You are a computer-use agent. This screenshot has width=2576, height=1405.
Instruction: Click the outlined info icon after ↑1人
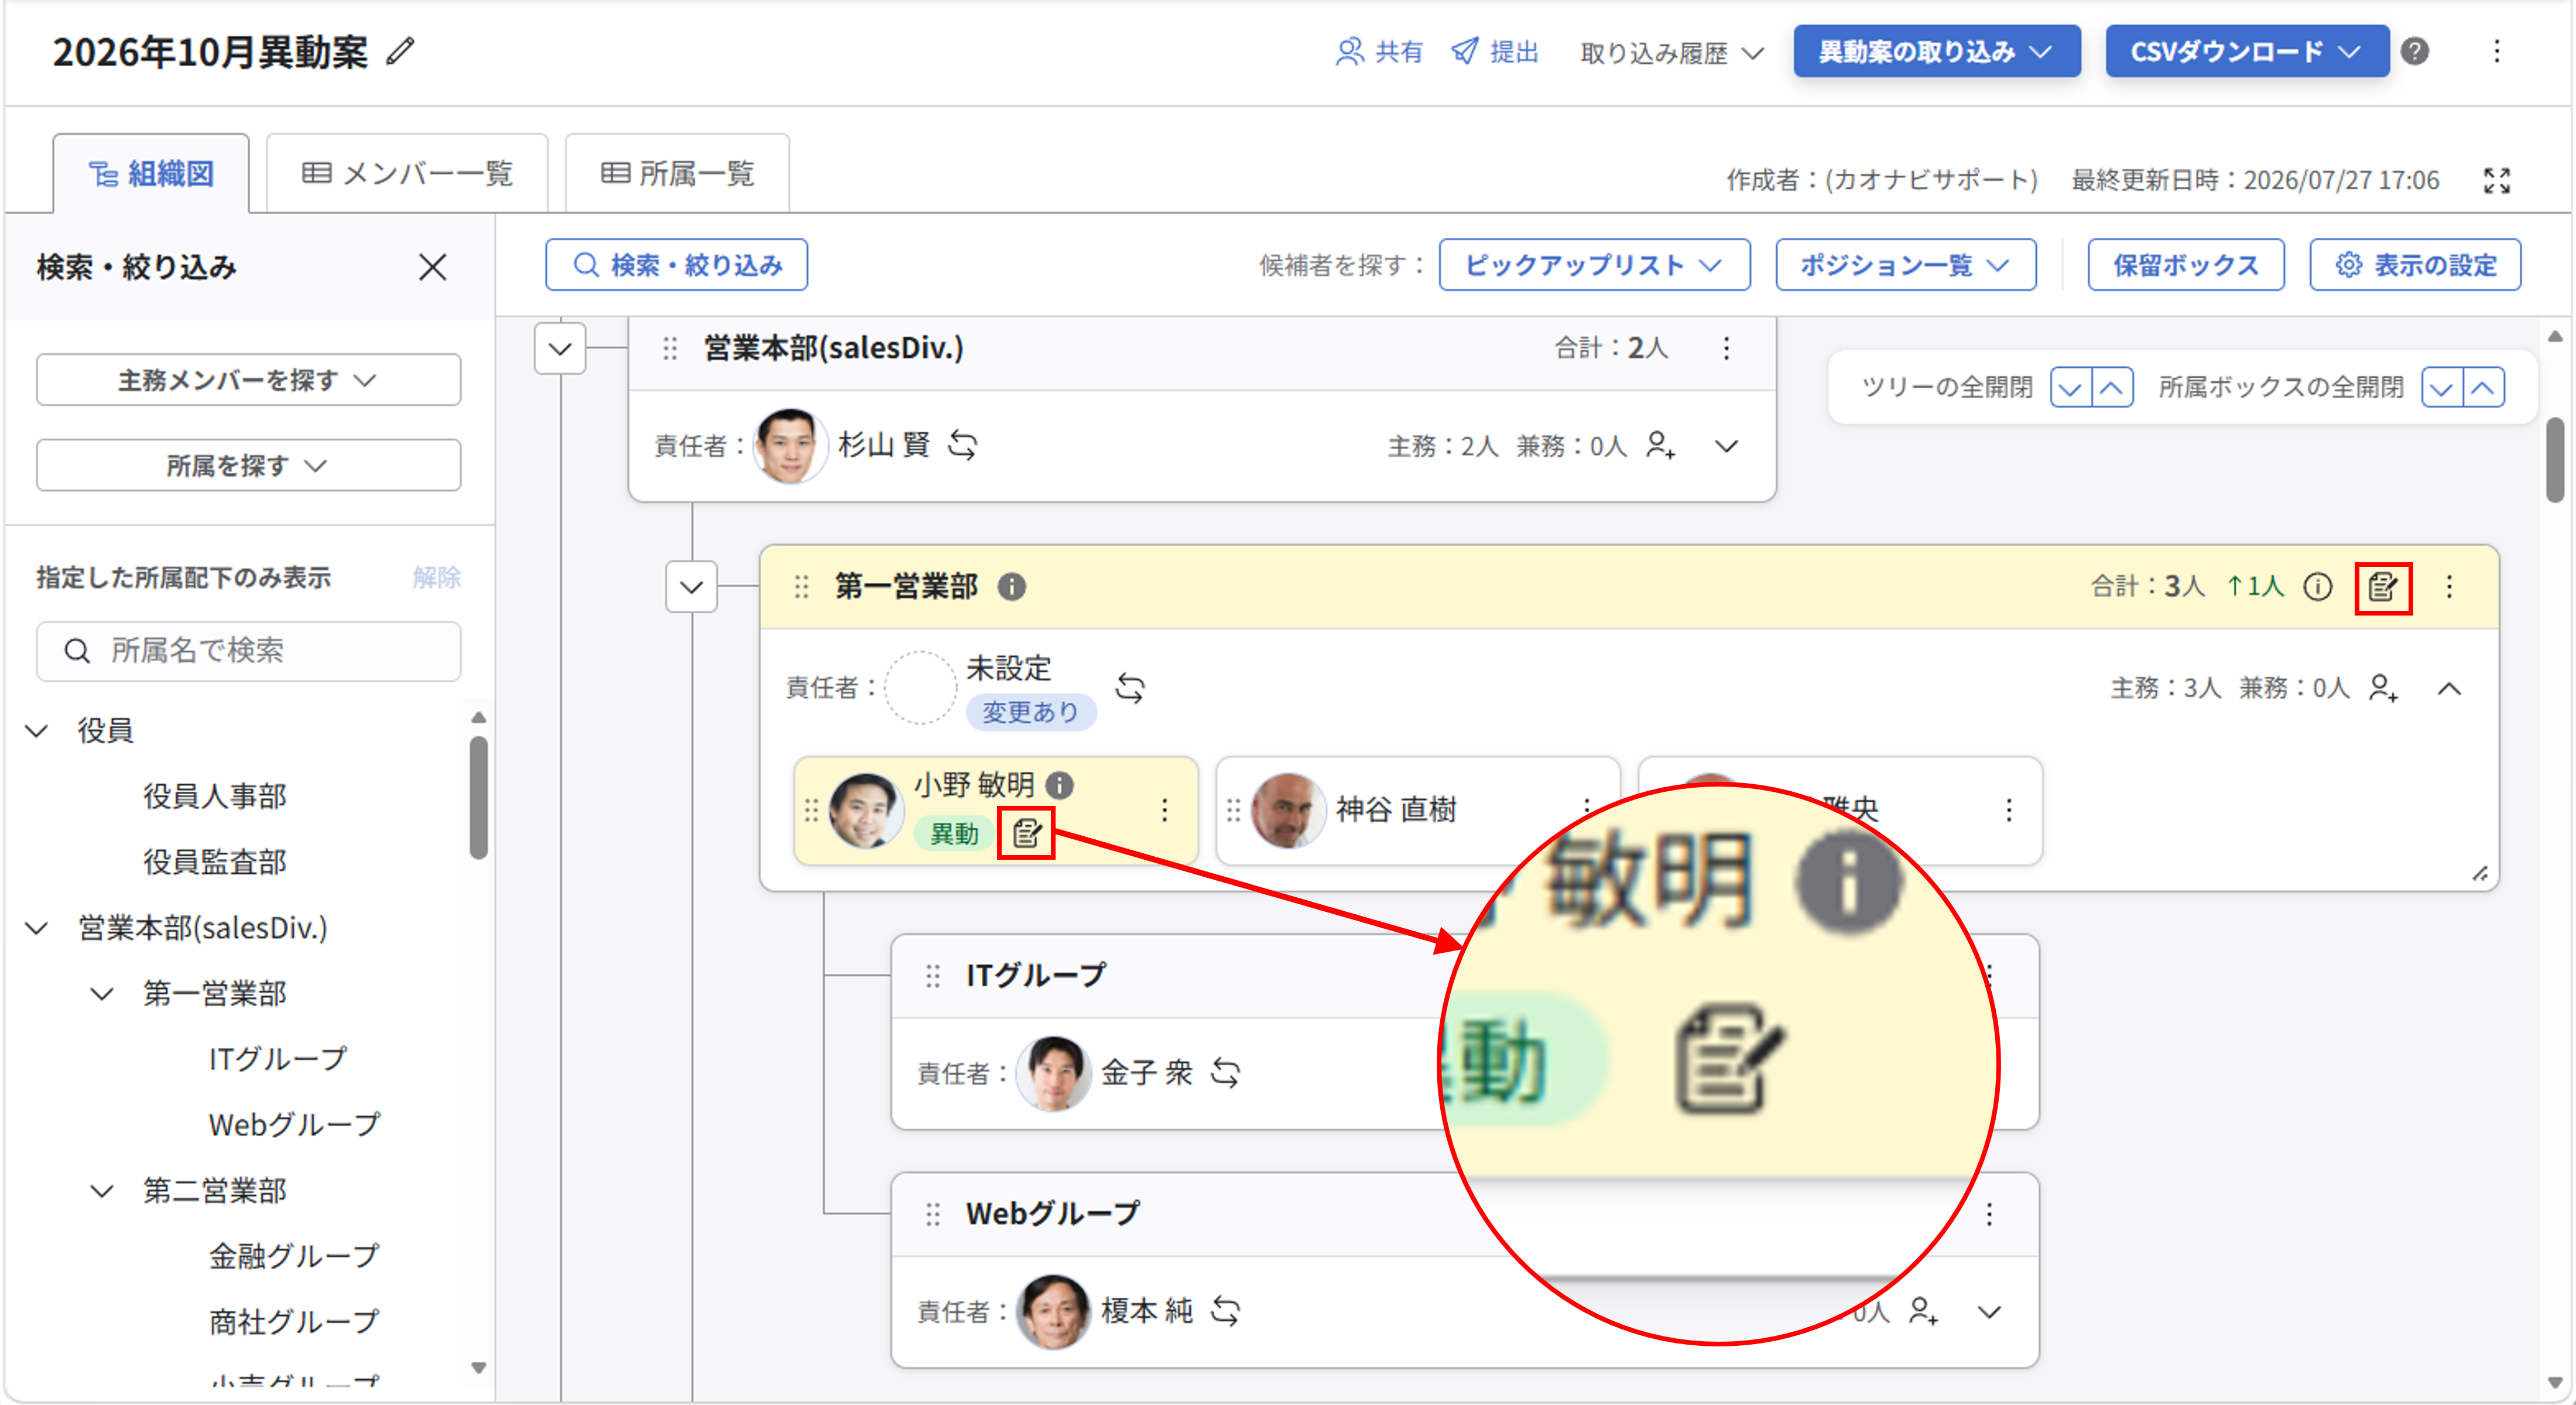tap(2318, 587)
